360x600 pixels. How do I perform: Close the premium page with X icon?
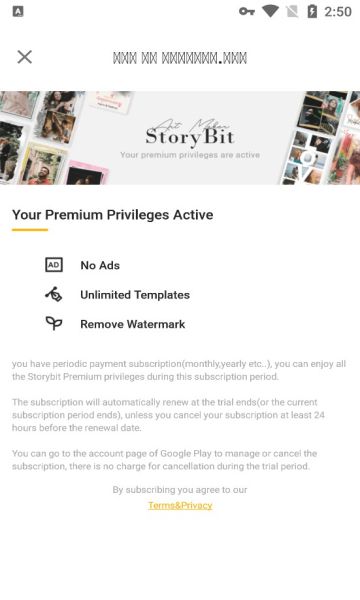click(24, 57)
